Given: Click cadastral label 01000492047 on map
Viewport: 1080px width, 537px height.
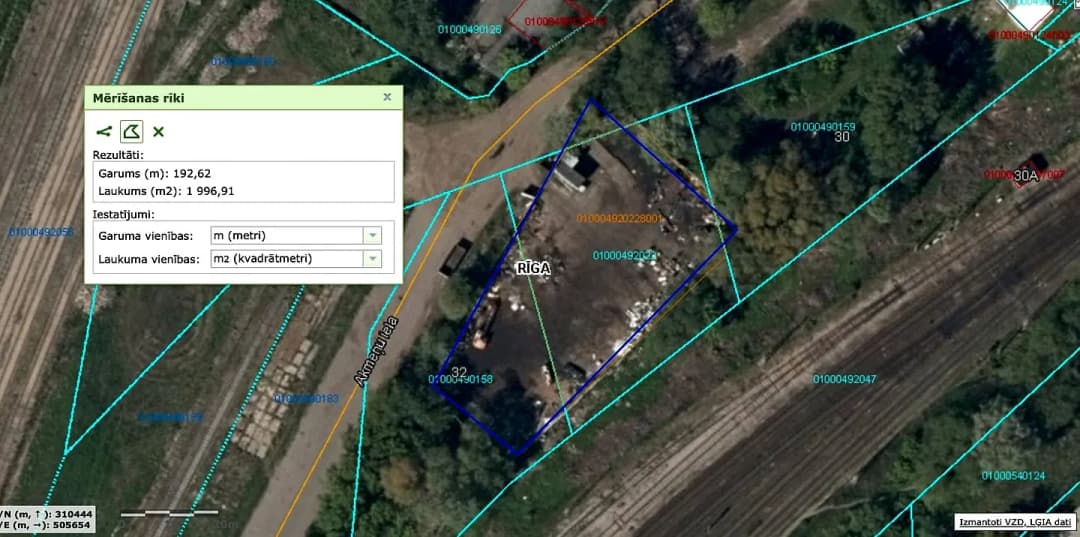Looking at the screenshot, I should pyautogui.click(x=844, y=379).
